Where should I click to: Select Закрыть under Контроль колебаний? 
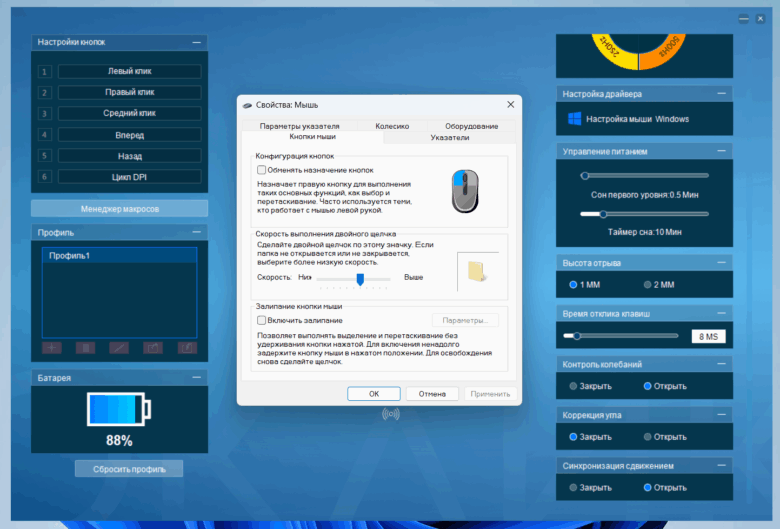(x=573, y=386)
